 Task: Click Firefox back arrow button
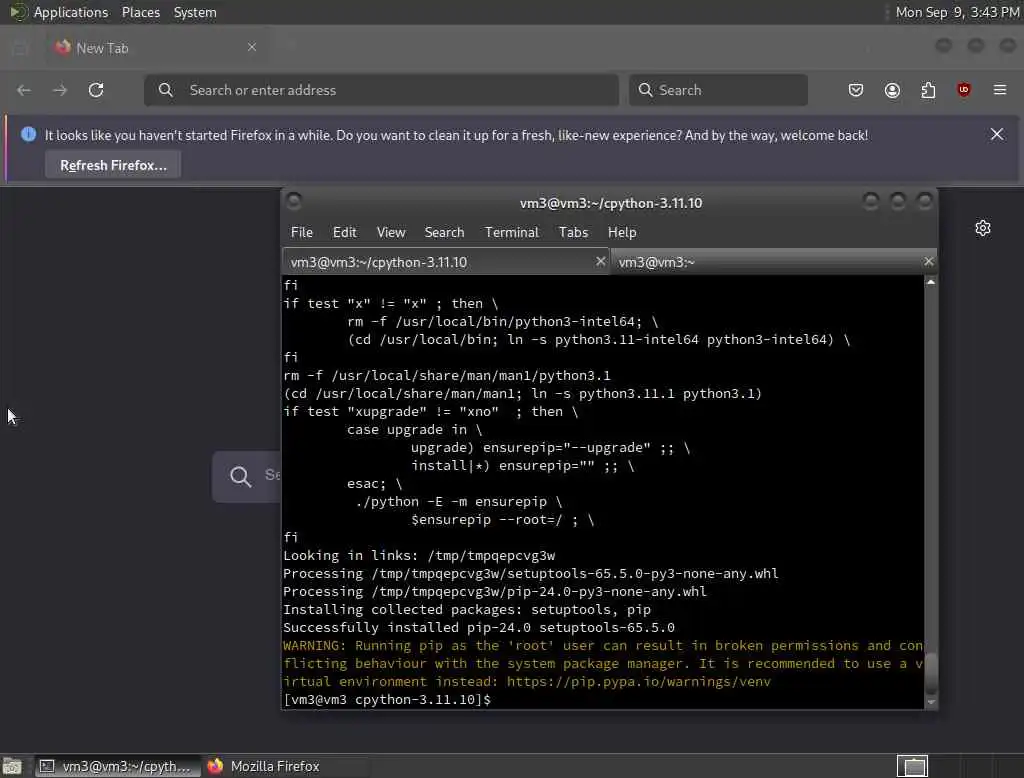point(24,90)
